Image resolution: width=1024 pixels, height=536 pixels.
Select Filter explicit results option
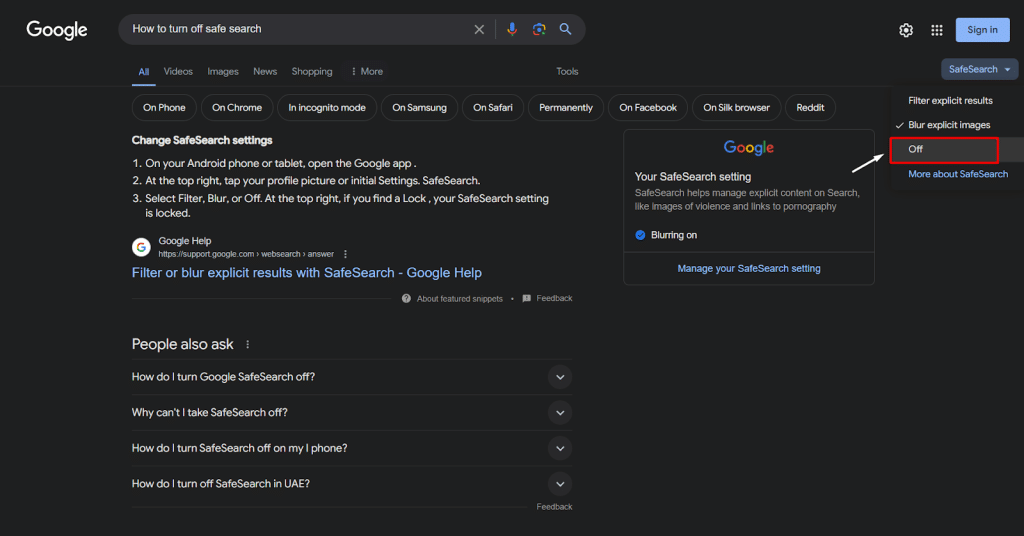click(950, 101)
